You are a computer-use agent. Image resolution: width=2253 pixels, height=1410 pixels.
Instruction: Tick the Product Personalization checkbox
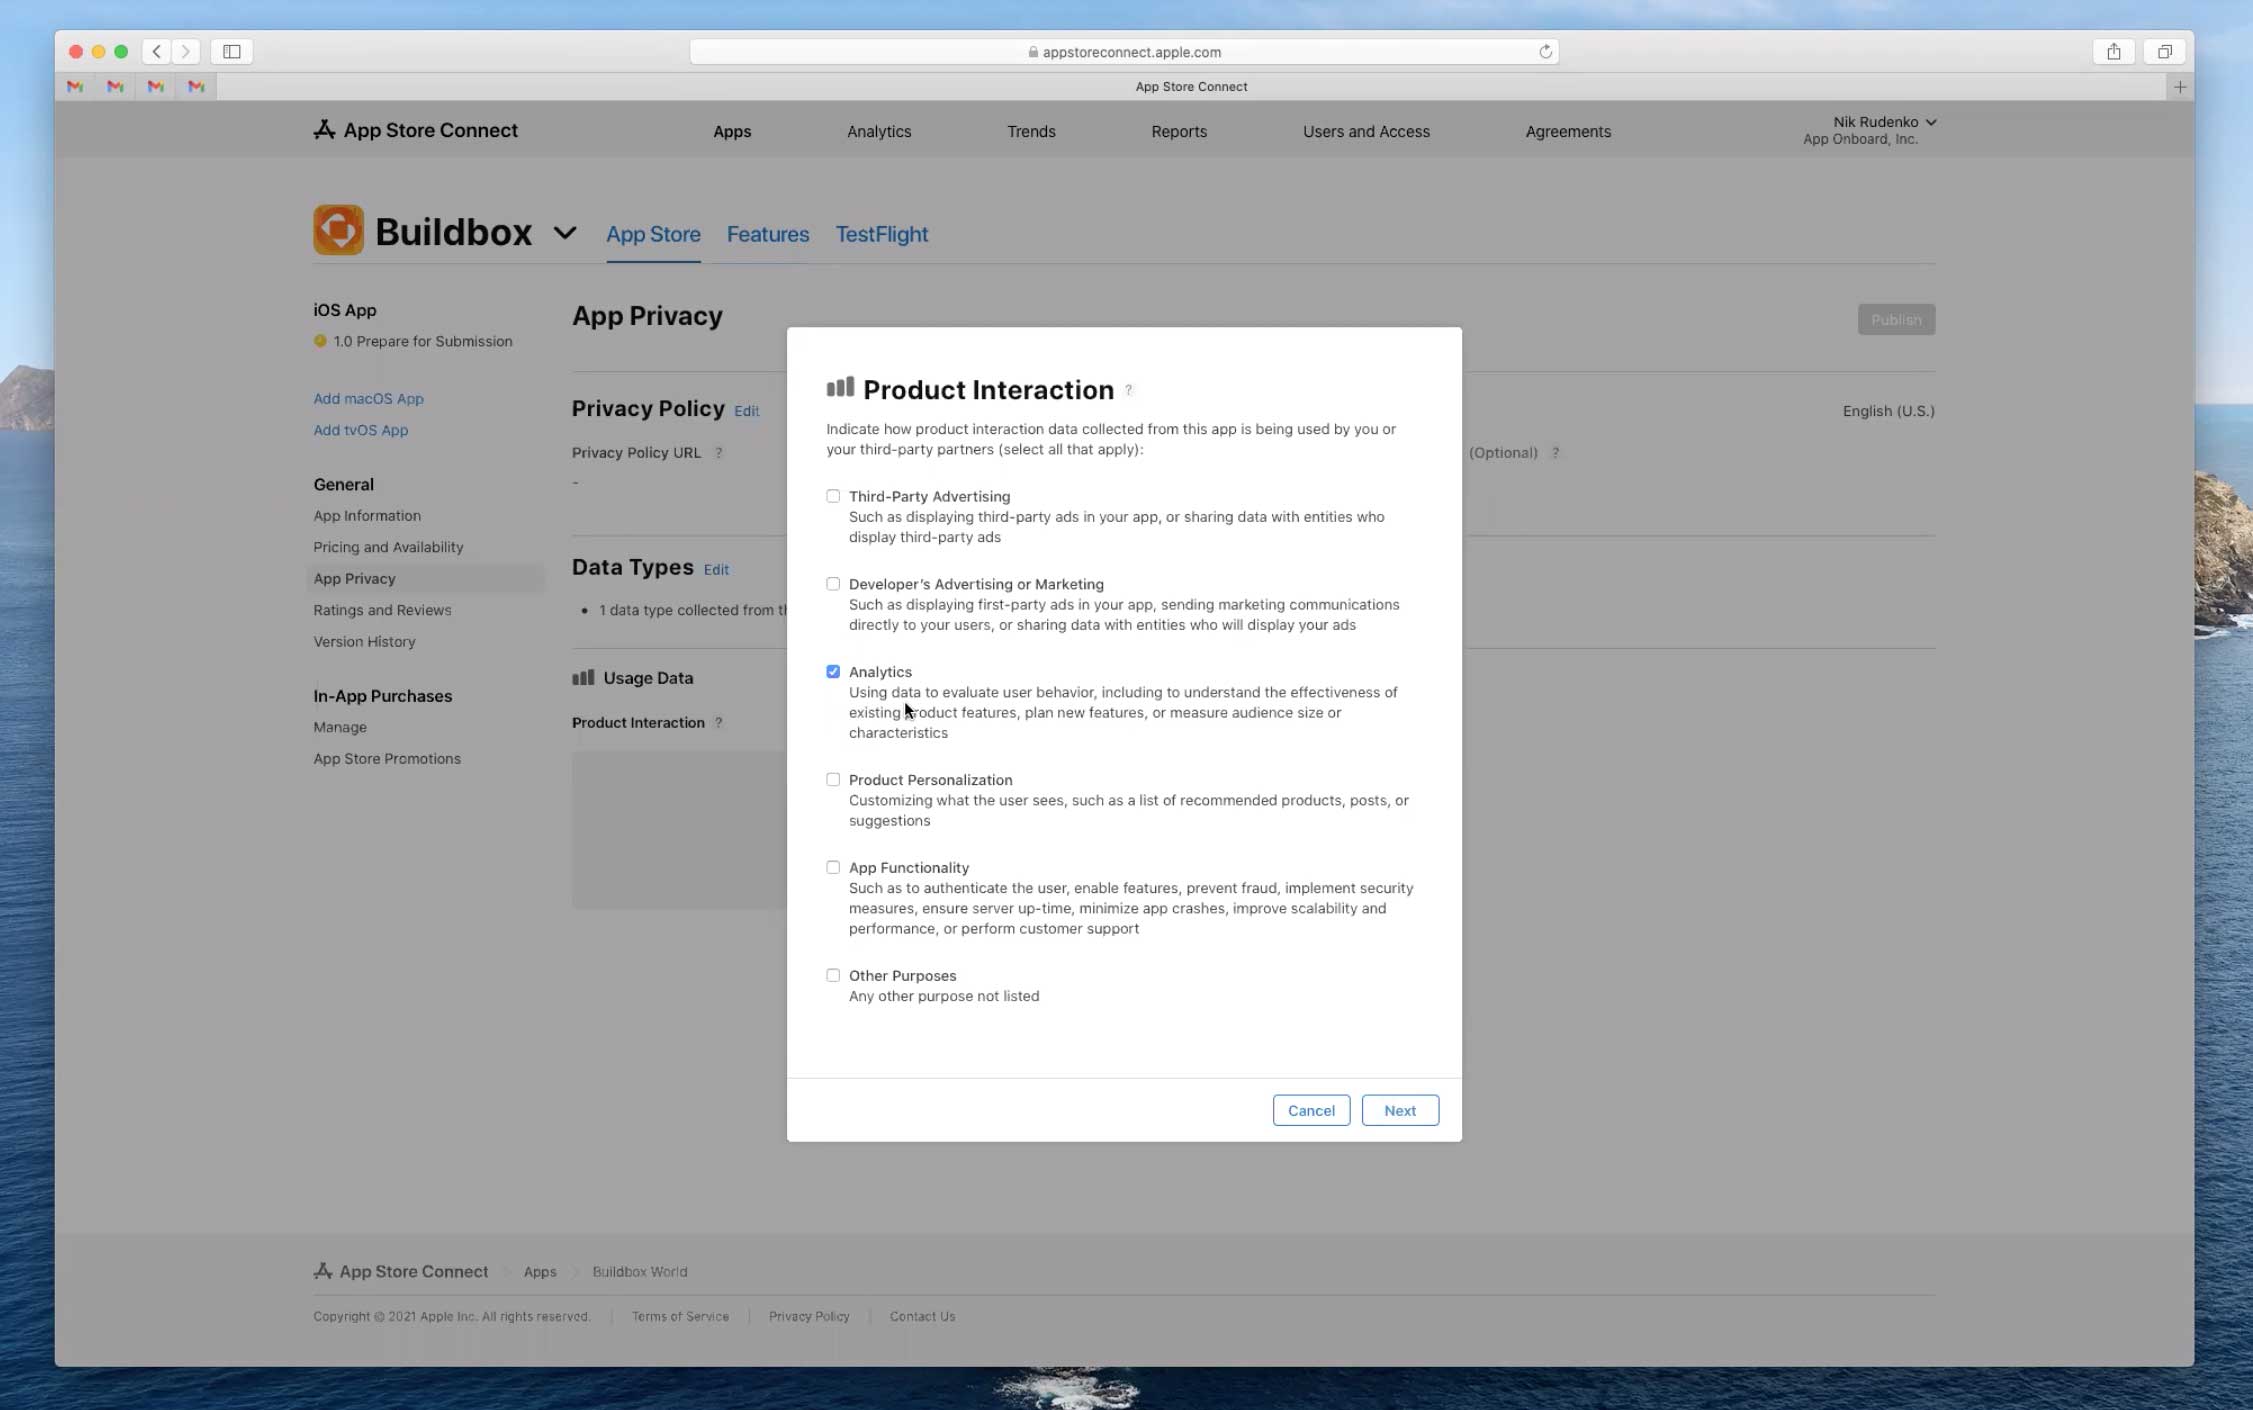tap(833, 780)
